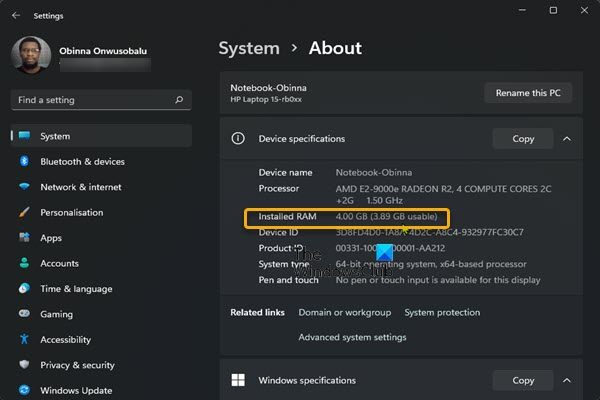
Task: Open the System category
Action: point(101,136)
